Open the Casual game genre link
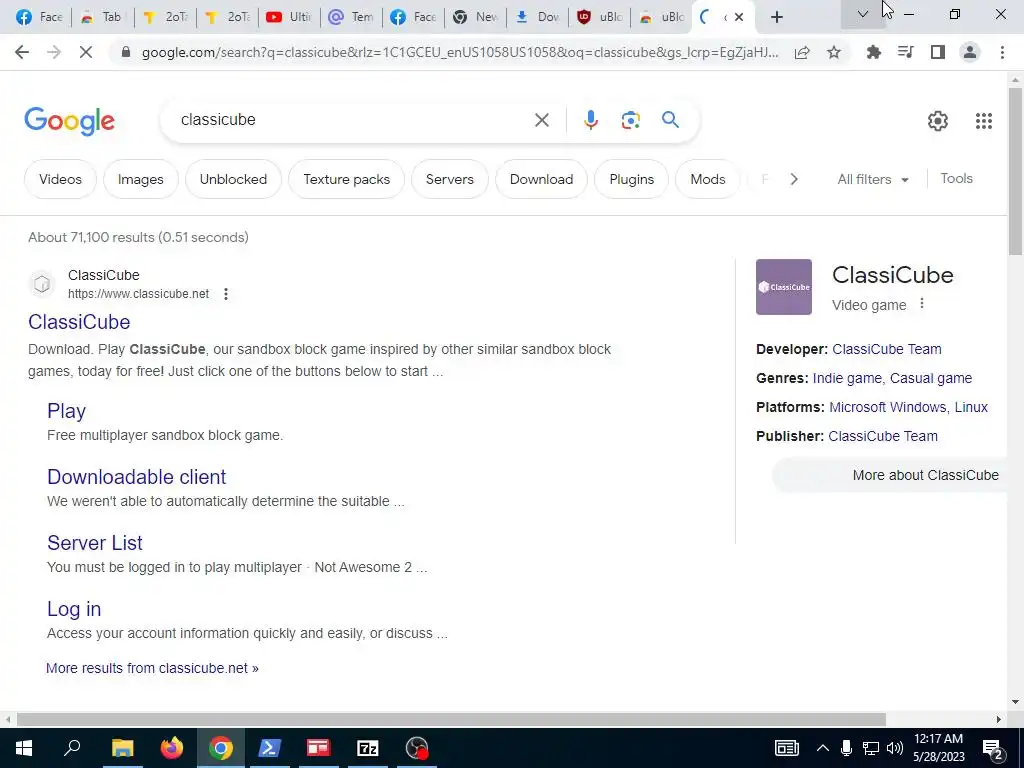1024x768 pixels. click(x=931, y=378)
